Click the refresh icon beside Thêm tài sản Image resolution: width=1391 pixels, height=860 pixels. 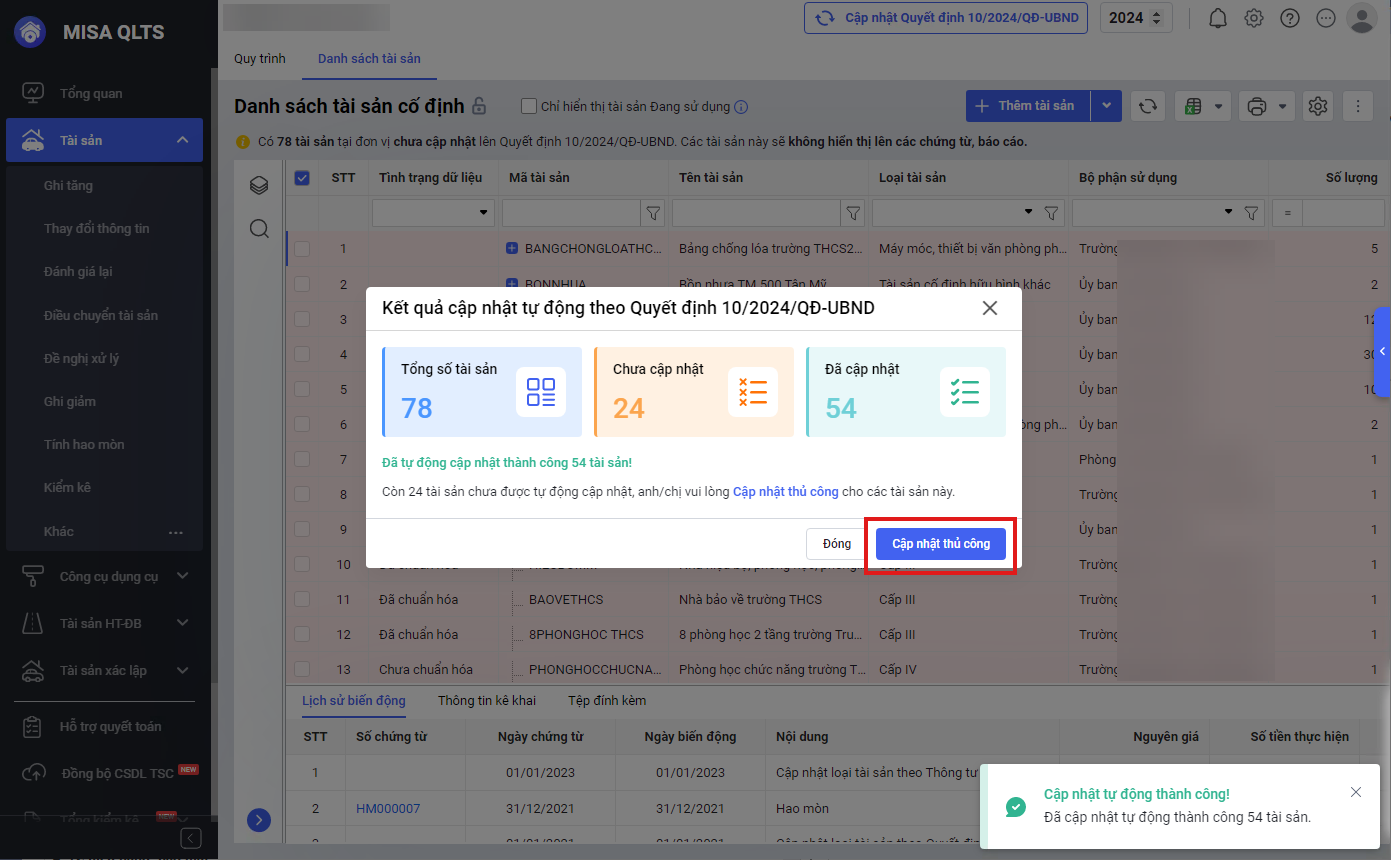[1148, 106]
